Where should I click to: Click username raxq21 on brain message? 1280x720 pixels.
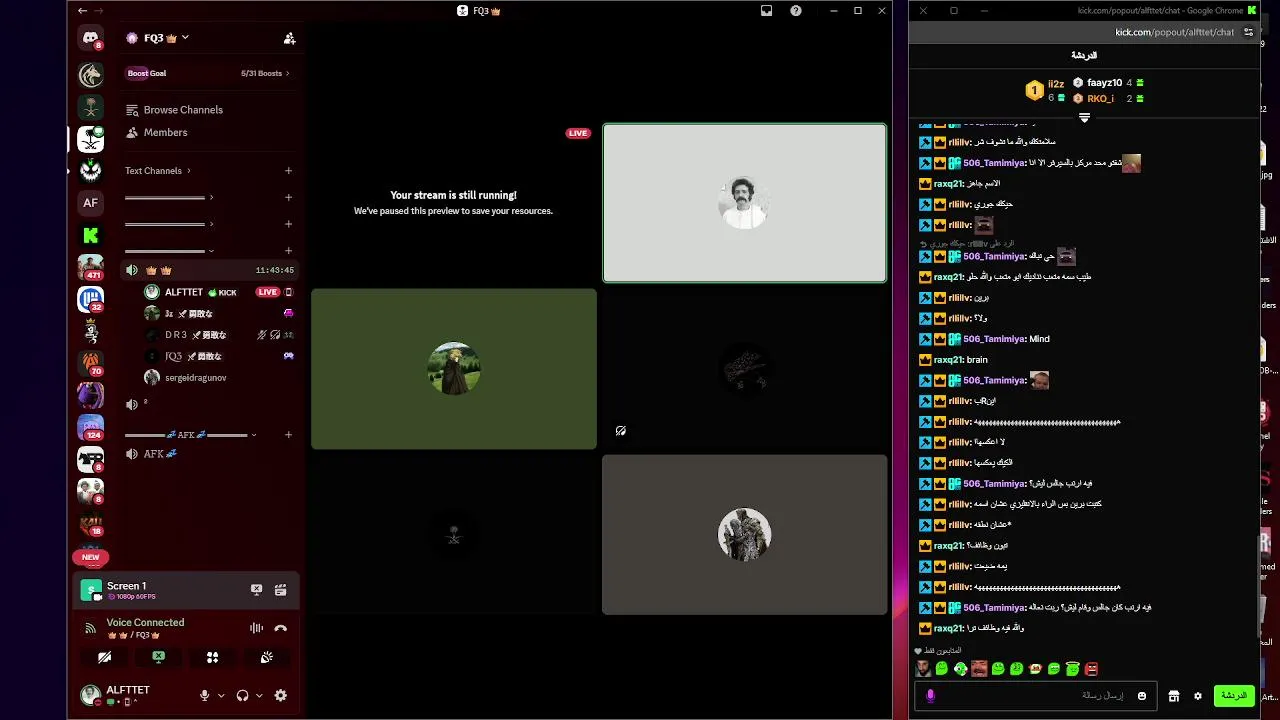[x=949, y=360]
